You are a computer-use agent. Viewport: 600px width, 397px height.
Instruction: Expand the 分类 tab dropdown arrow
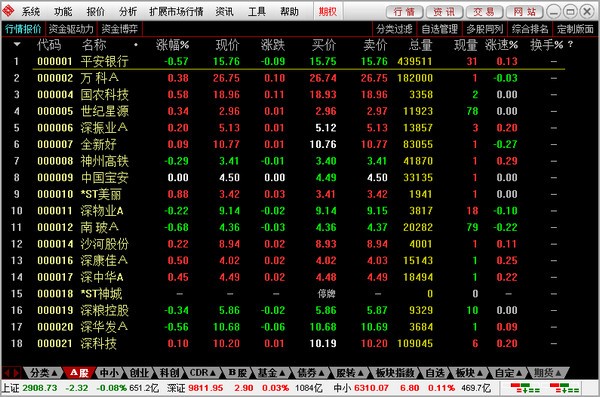(54, 372)
